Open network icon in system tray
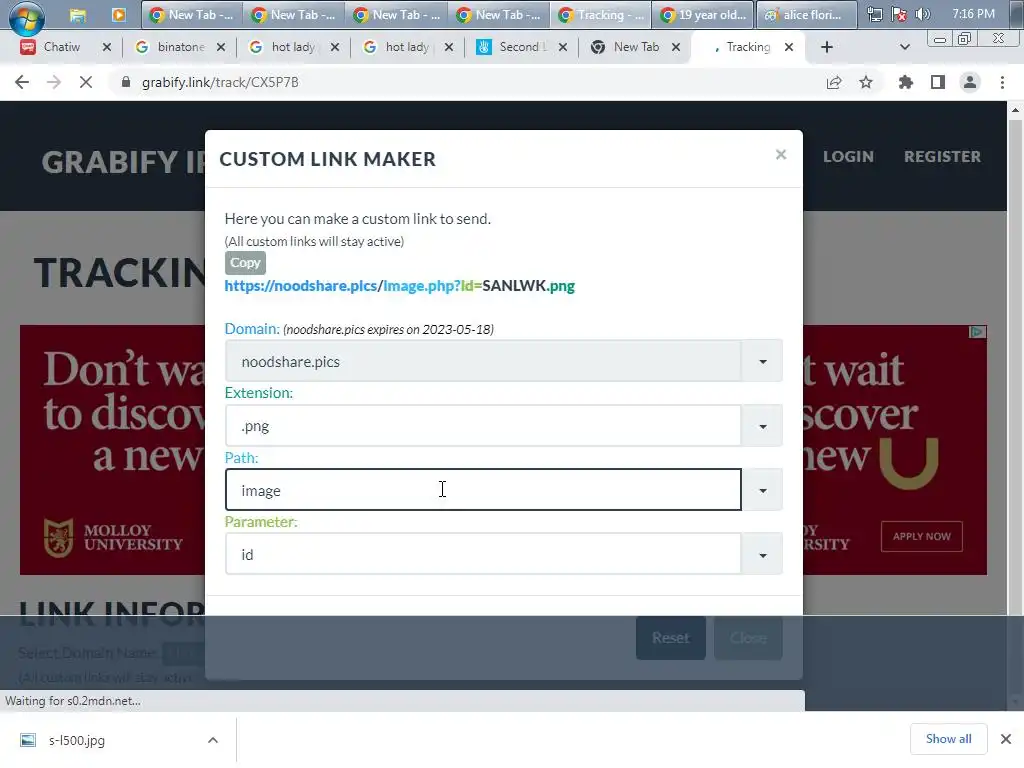The height and width of the screenshot is (768, 1024). tap(874, 14)
